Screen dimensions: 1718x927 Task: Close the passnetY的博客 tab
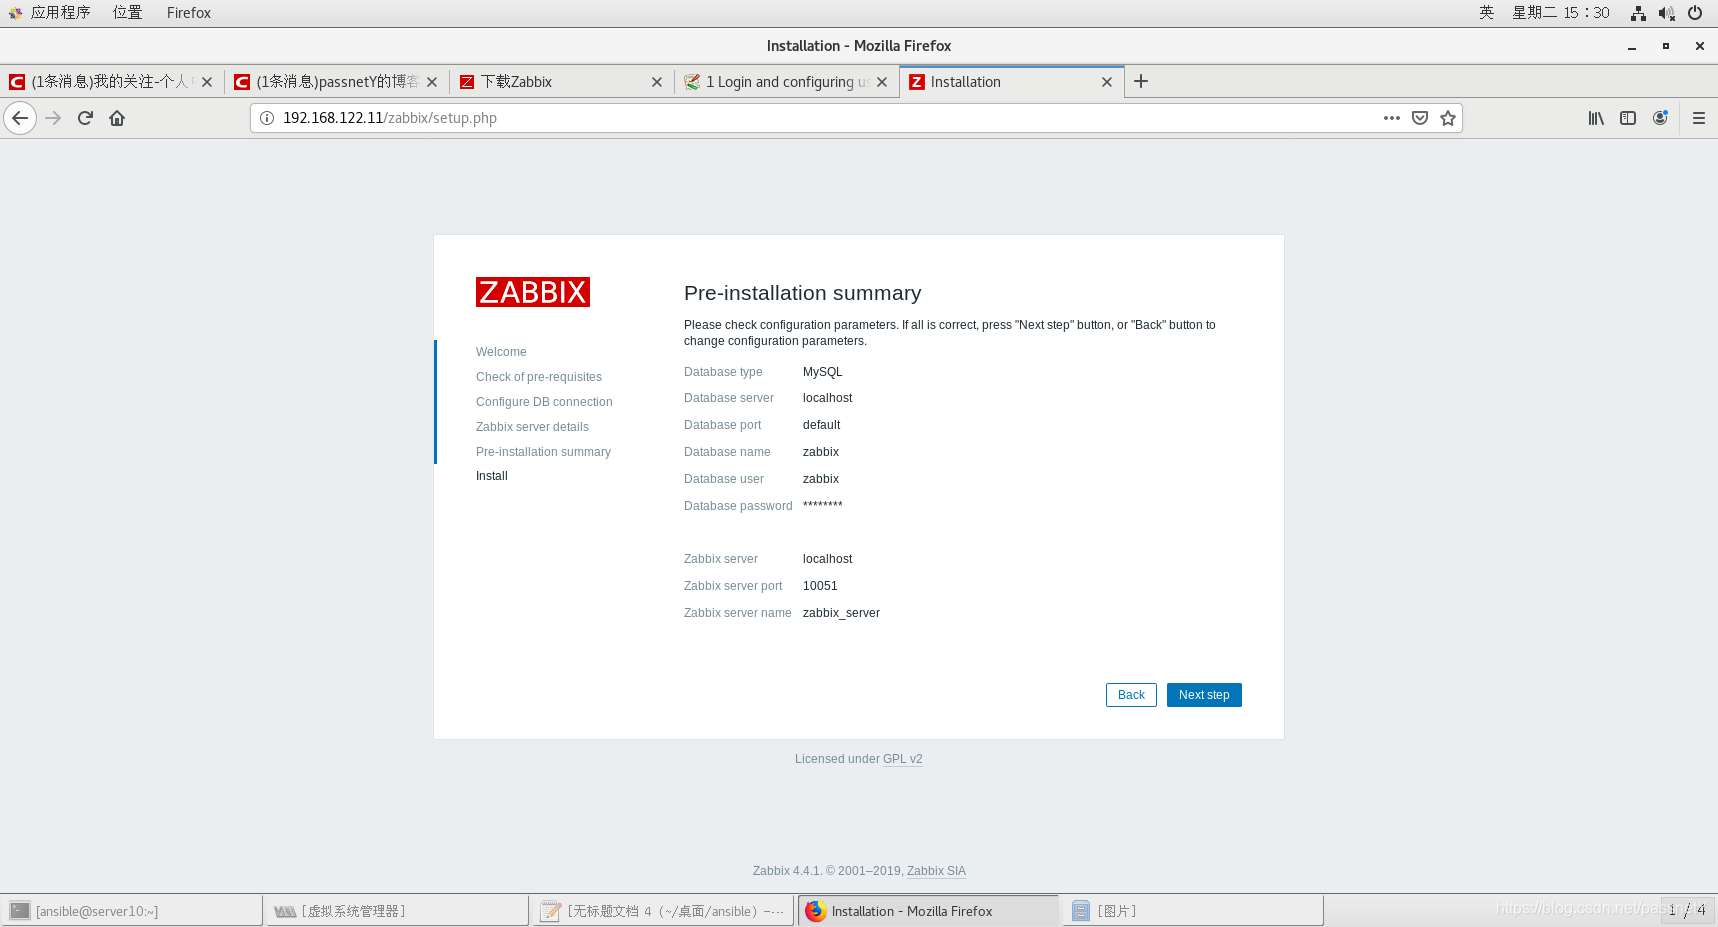(432, 82)
